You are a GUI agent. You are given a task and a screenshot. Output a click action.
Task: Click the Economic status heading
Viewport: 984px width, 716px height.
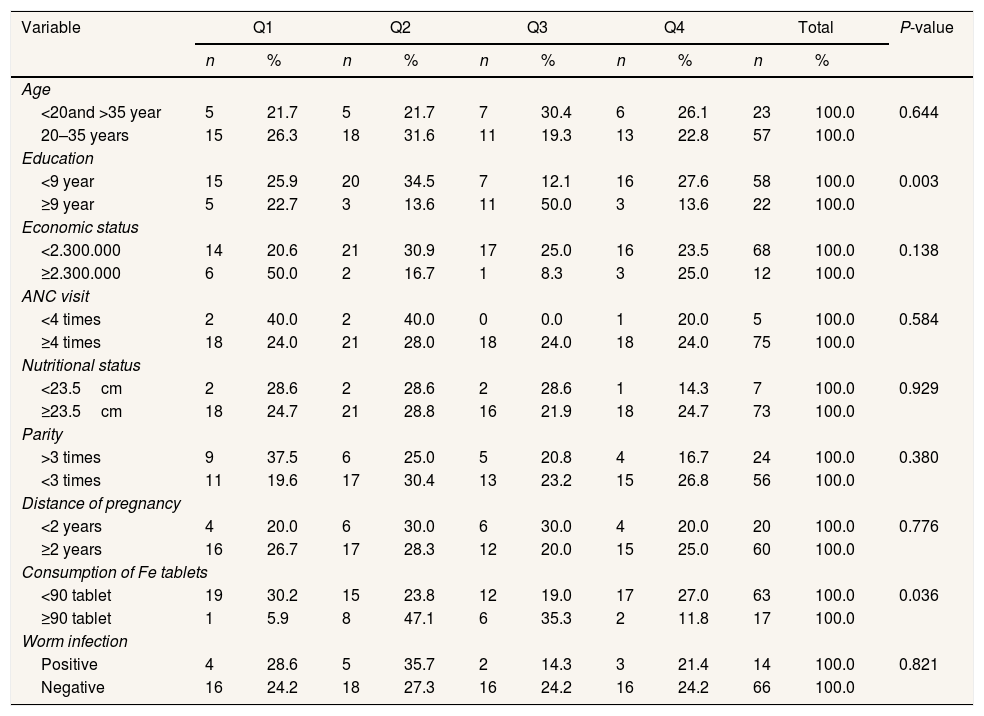click(x=80, y=227)
